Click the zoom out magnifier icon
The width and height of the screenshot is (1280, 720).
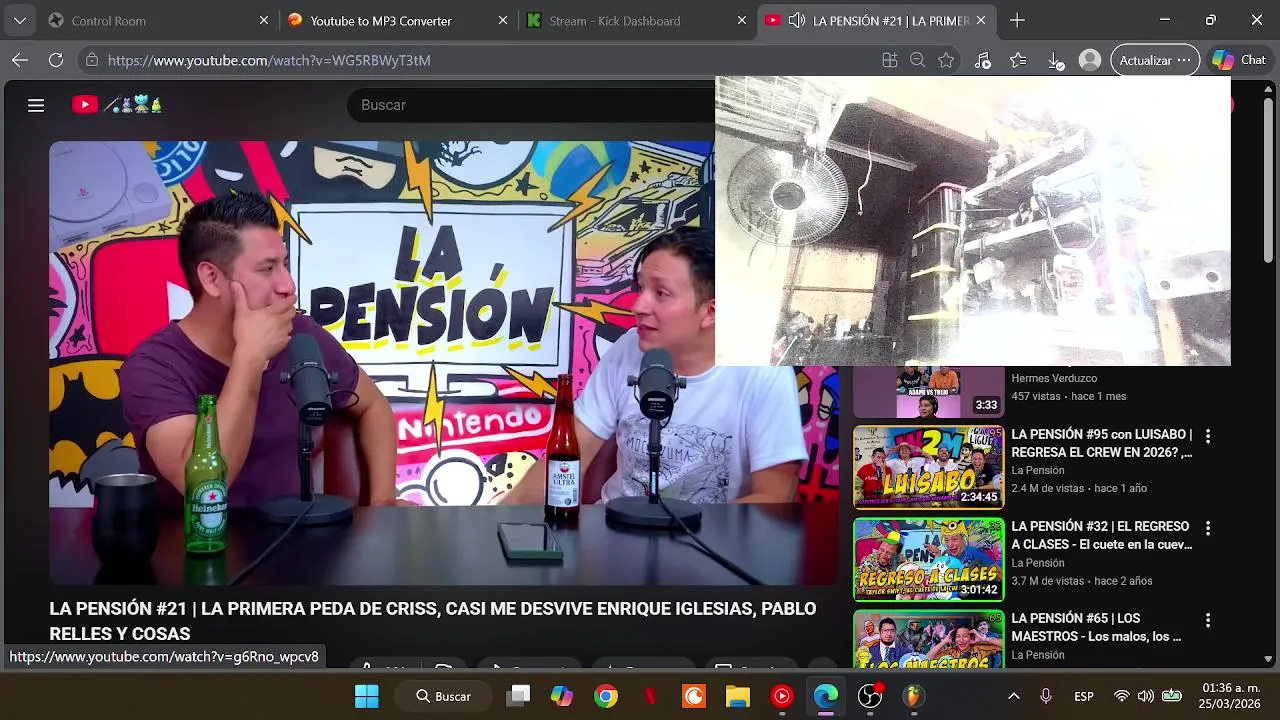tap(917, 60)
